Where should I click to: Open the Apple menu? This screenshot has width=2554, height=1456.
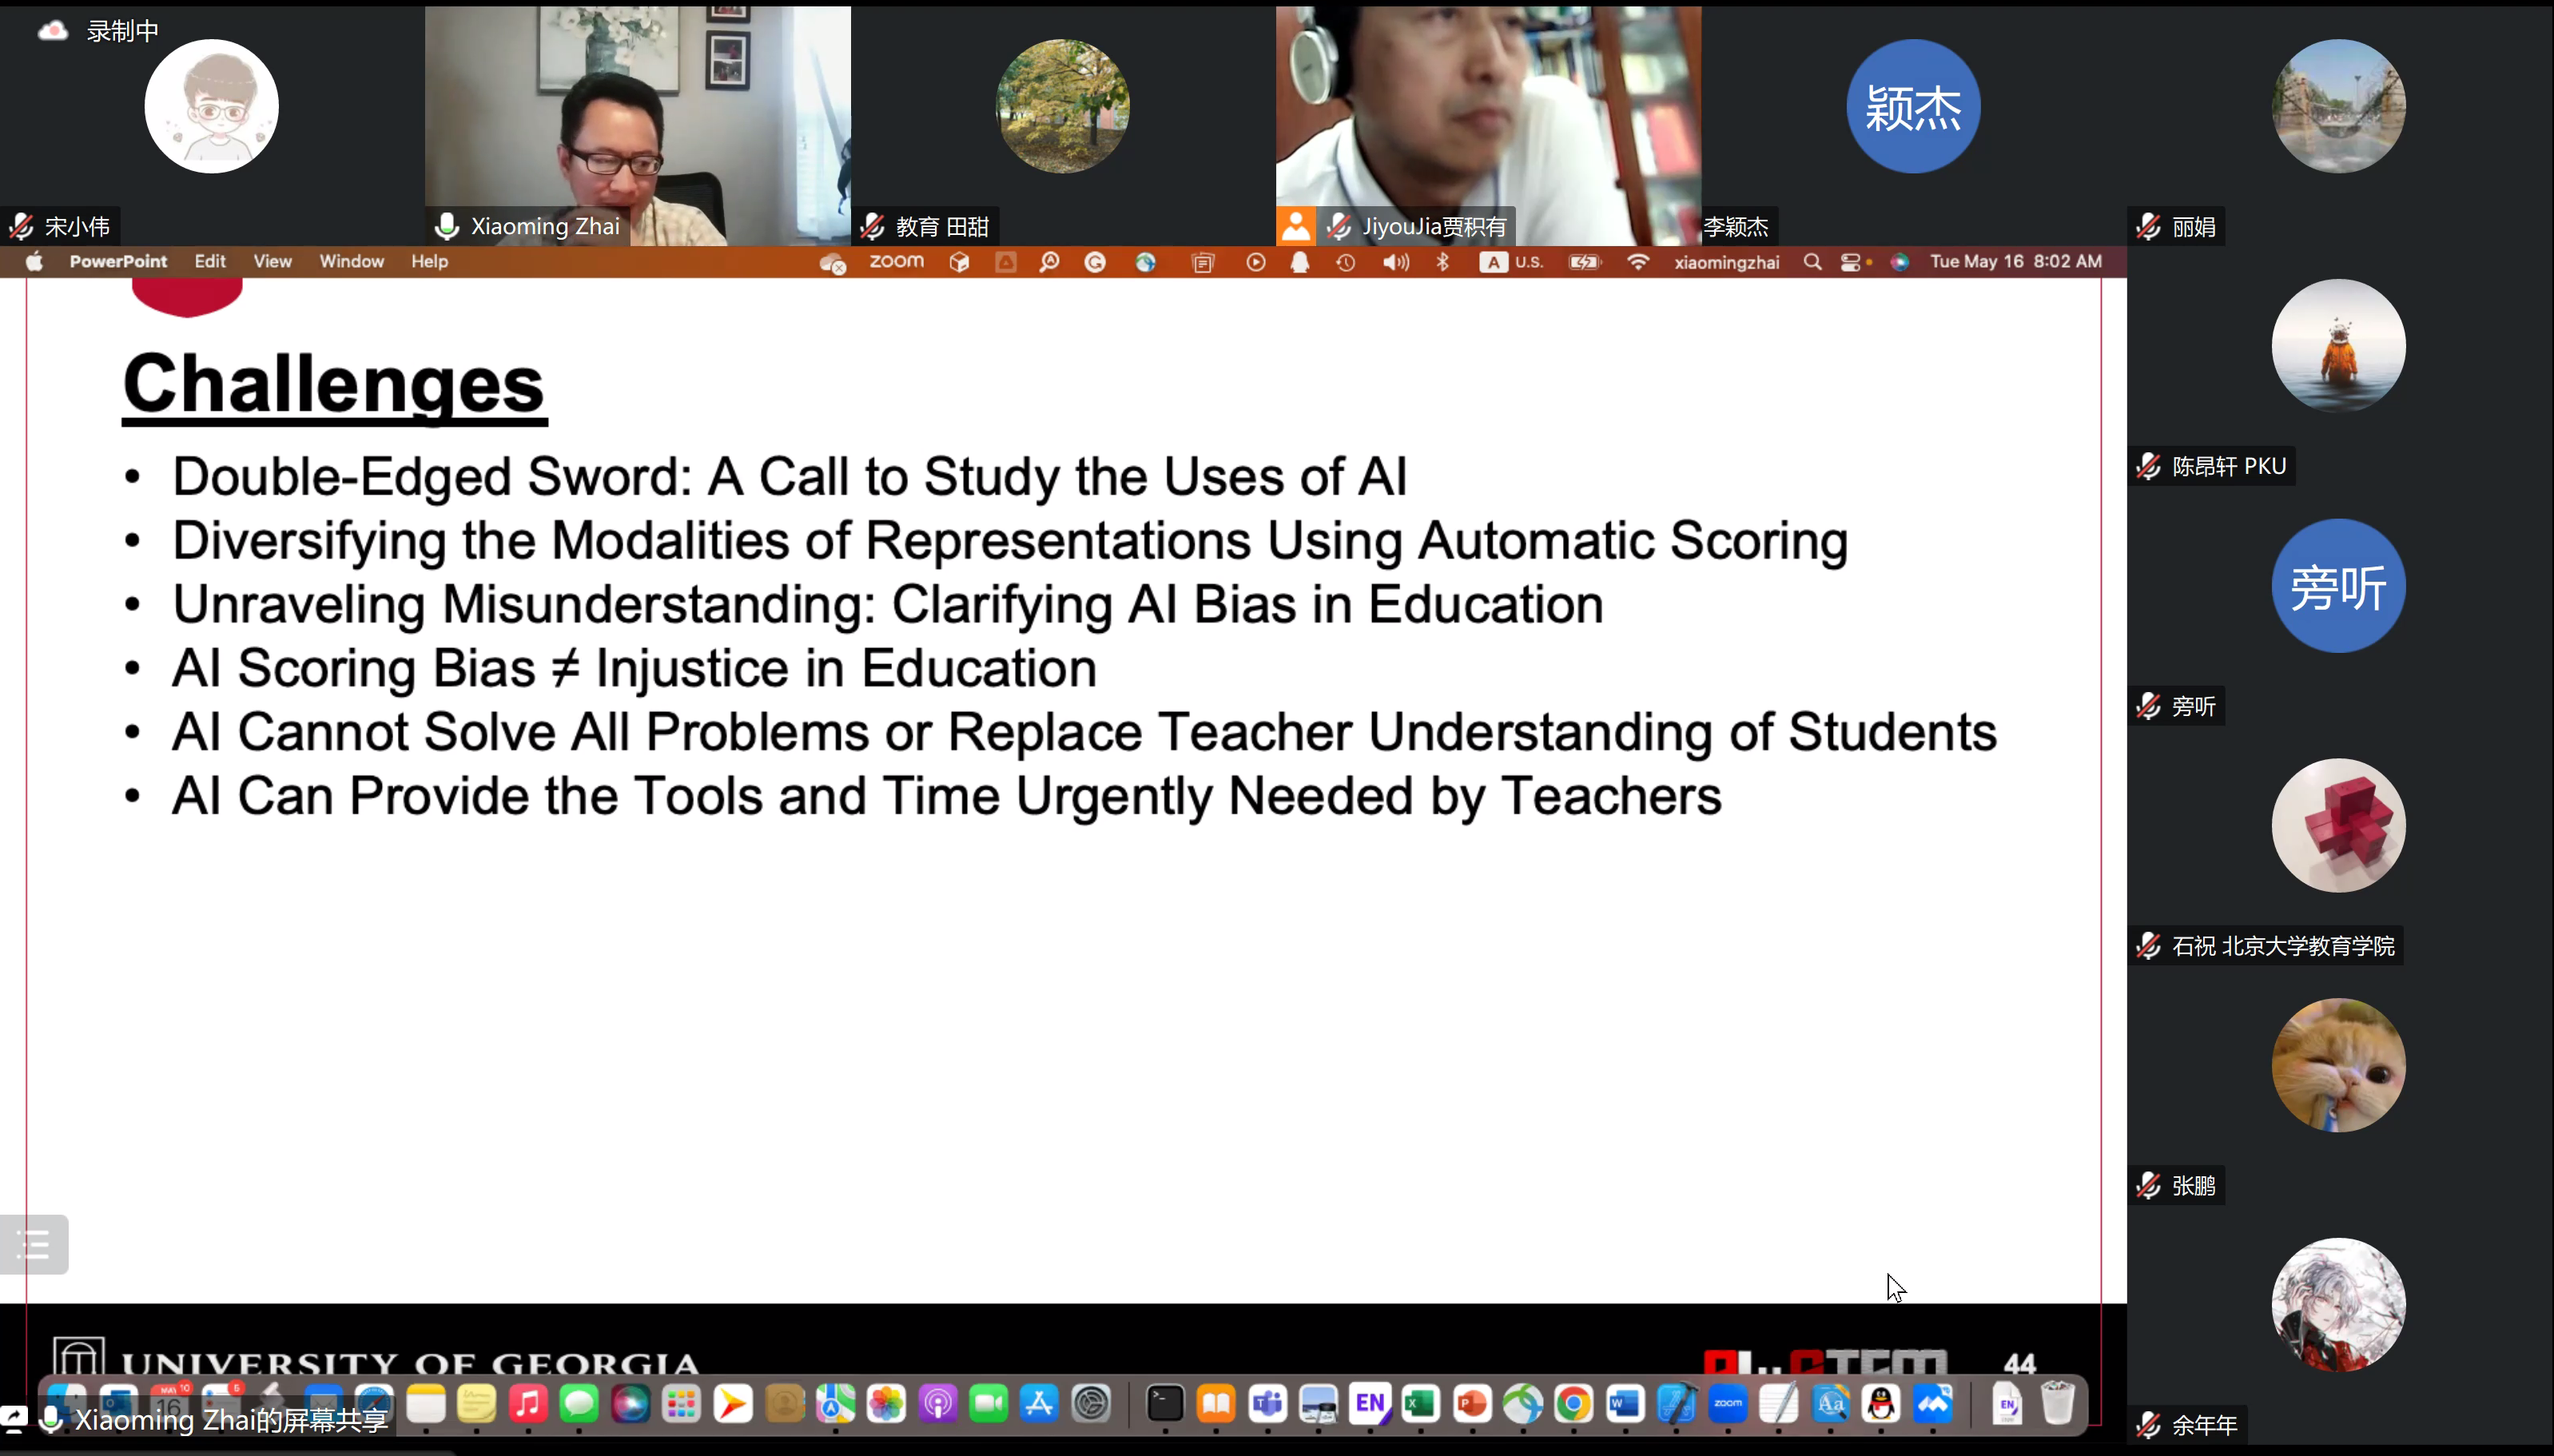[x=34, y=262]
